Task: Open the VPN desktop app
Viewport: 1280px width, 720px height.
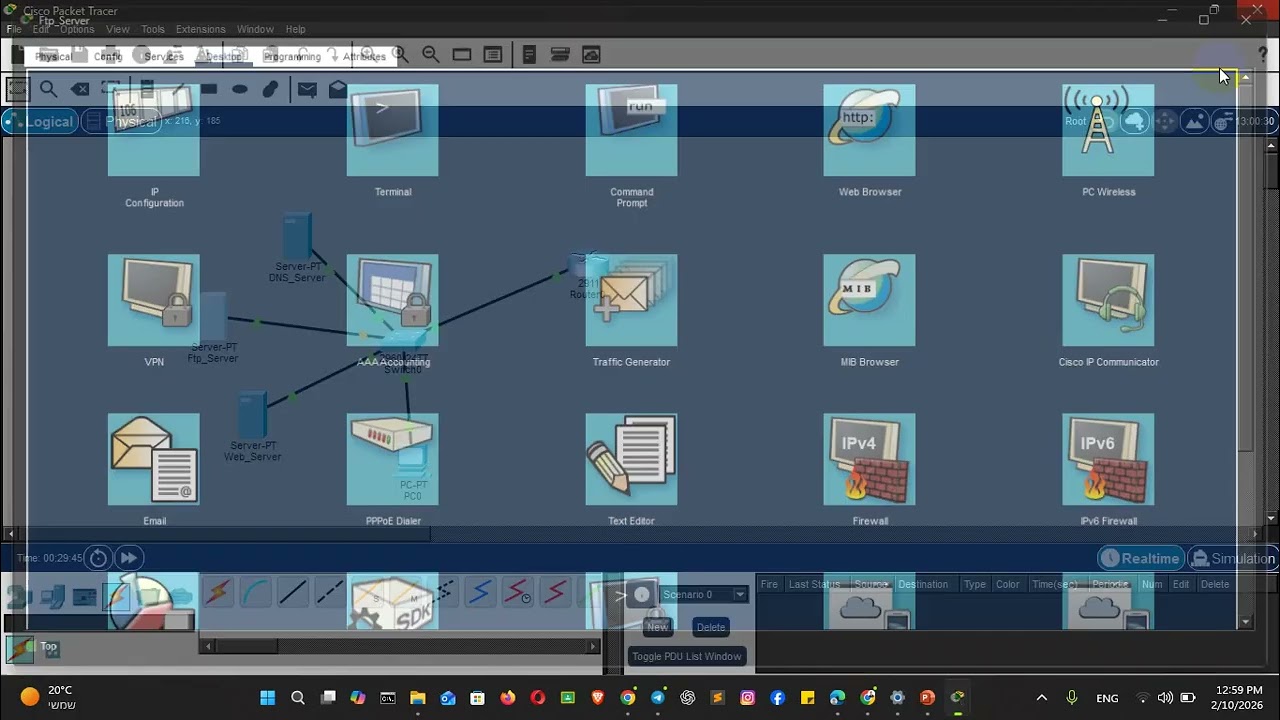Action: (x=153, y=300)
